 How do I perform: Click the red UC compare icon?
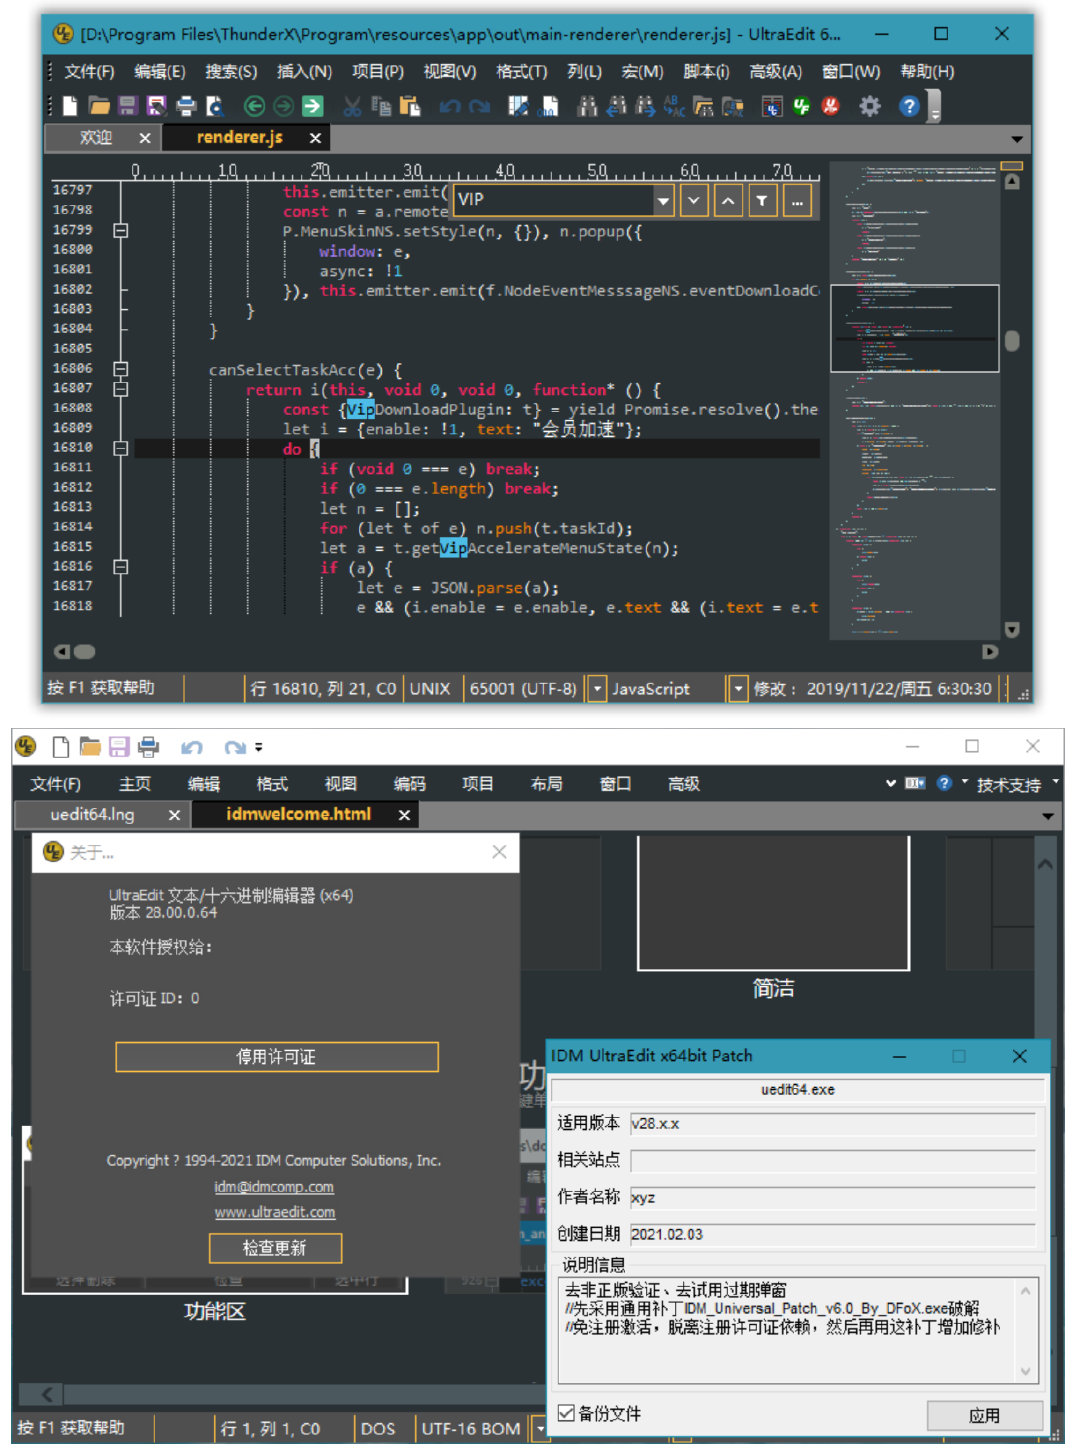[830, 106]
